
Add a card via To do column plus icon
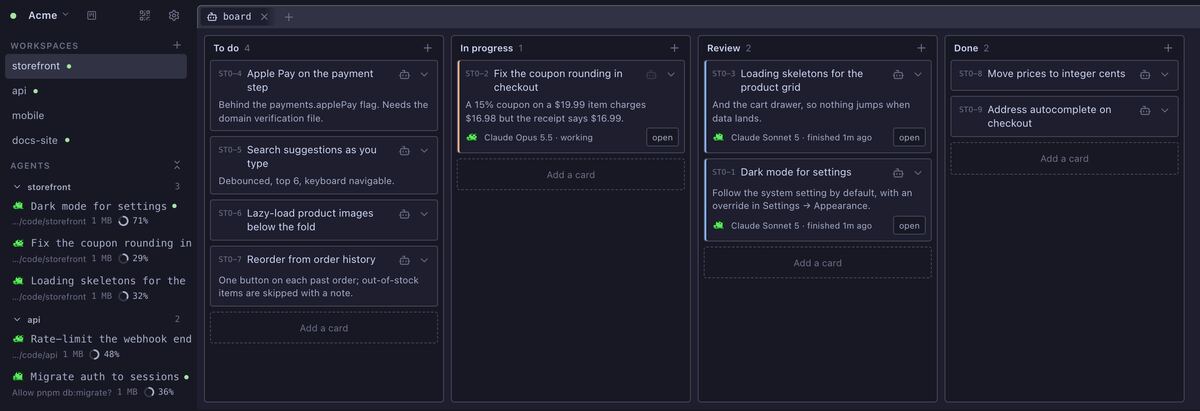(428, 48)
